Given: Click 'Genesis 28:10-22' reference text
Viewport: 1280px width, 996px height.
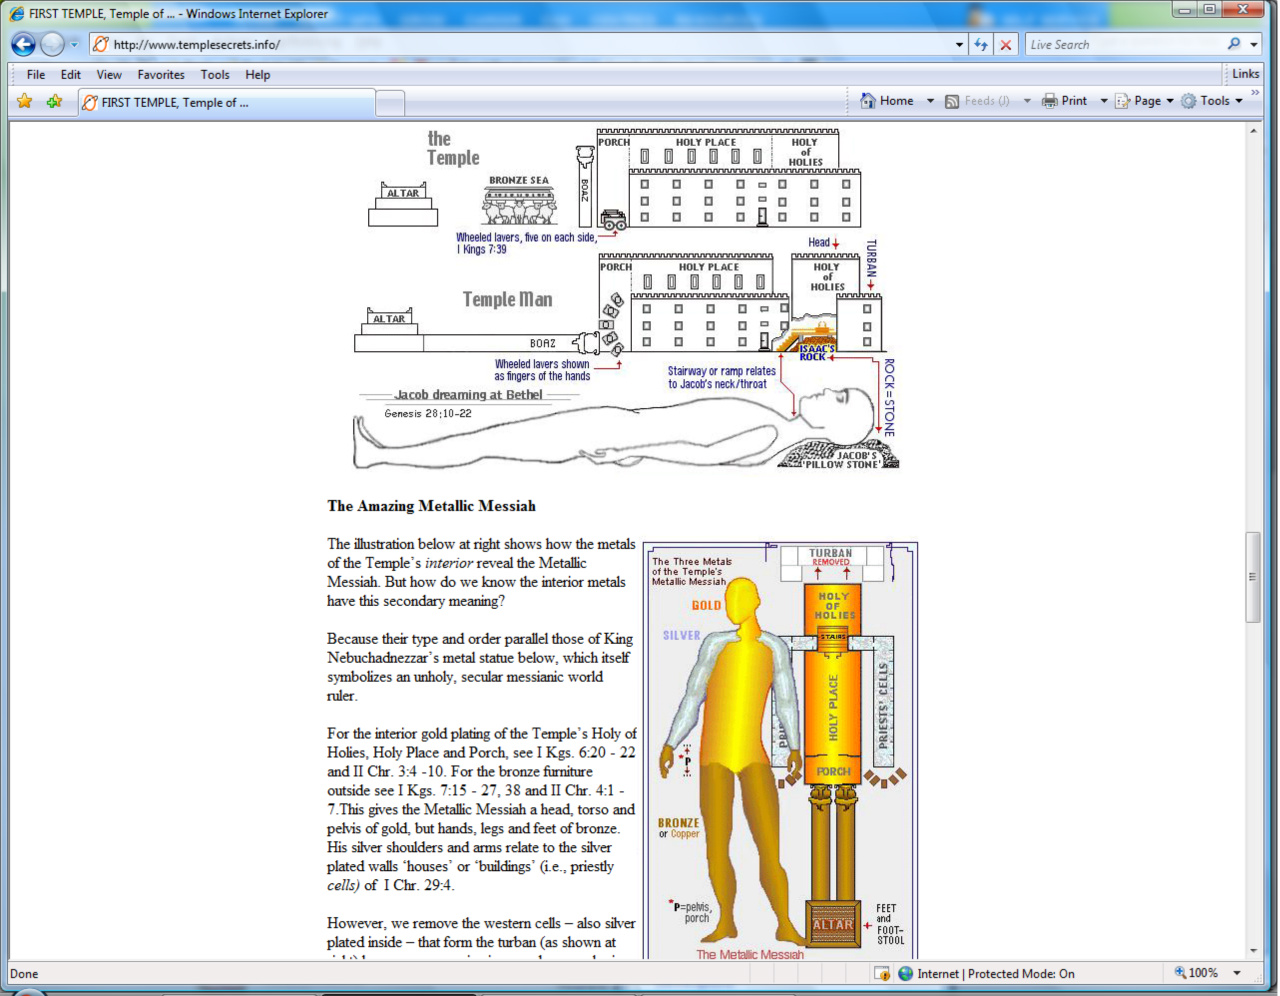Looking at the screenshot, I should click(x=428, y=413).
